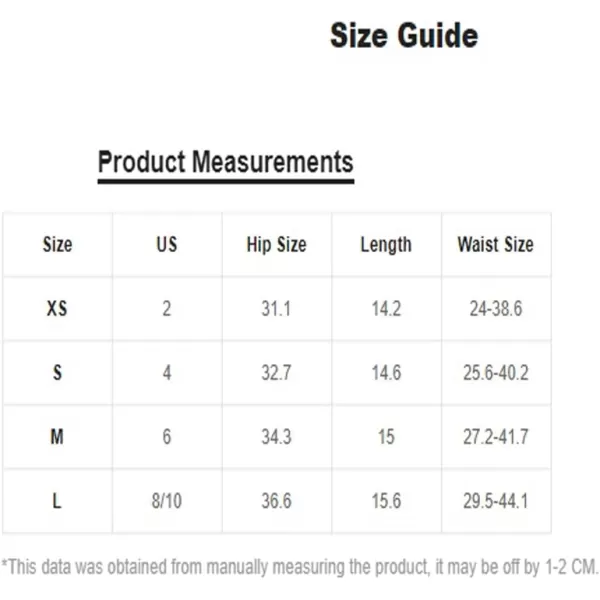
Task: Select the Length column header
Action: pyautogui.click(x=386, y=245)
